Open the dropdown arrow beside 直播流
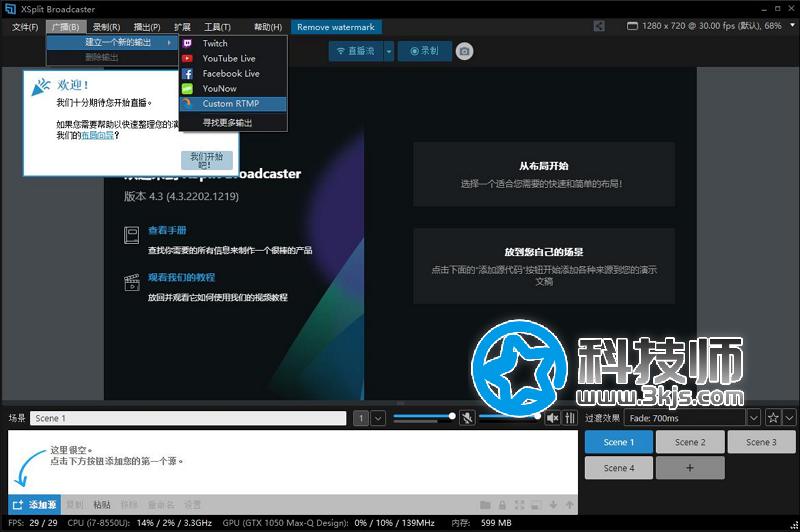The height and width of the screenshot is (532, 800). click(389, 51)
